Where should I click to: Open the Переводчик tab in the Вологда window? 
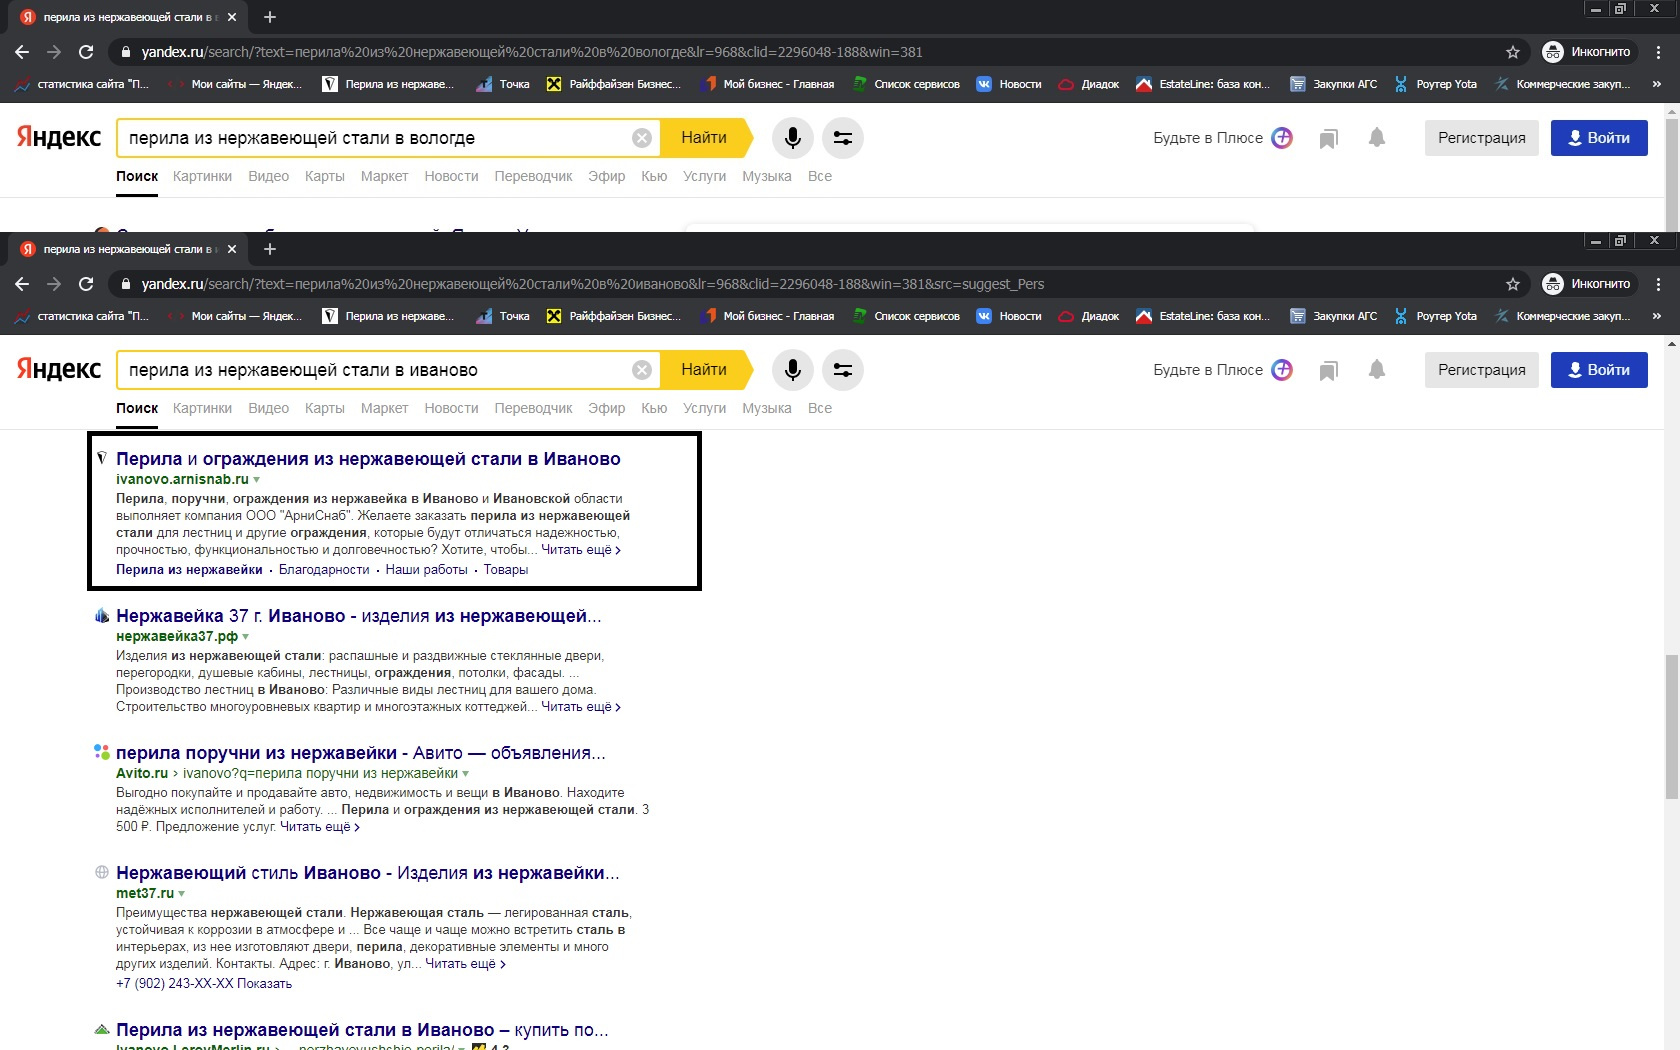(x=533, y=176)
